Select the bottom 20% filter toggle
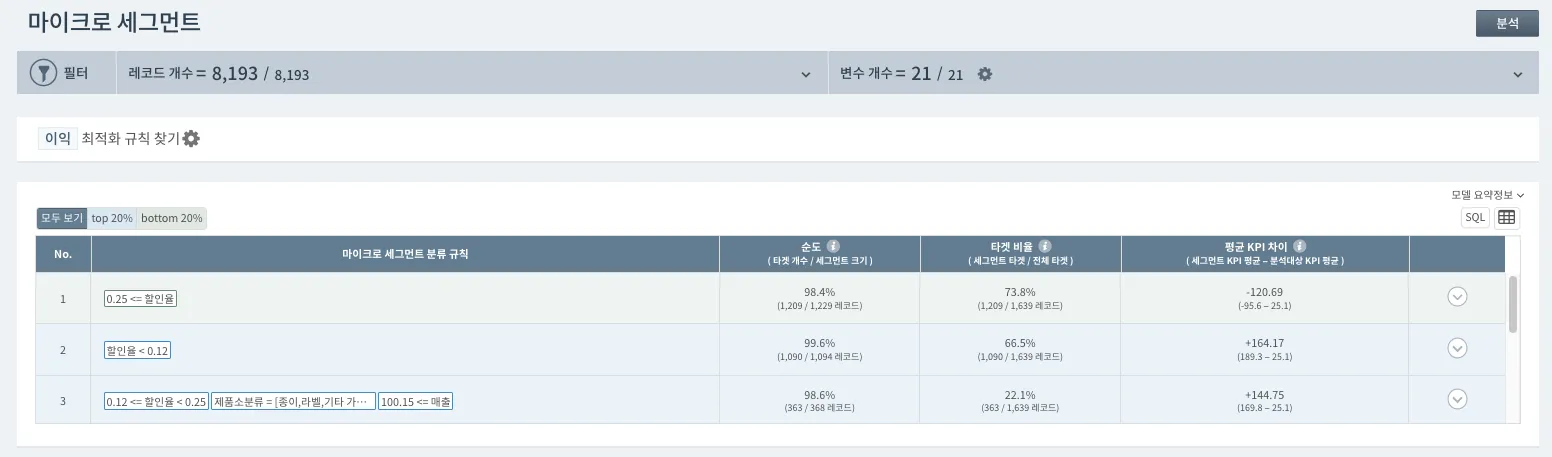This screenshot has height=457, width=1552. (172, 218)
